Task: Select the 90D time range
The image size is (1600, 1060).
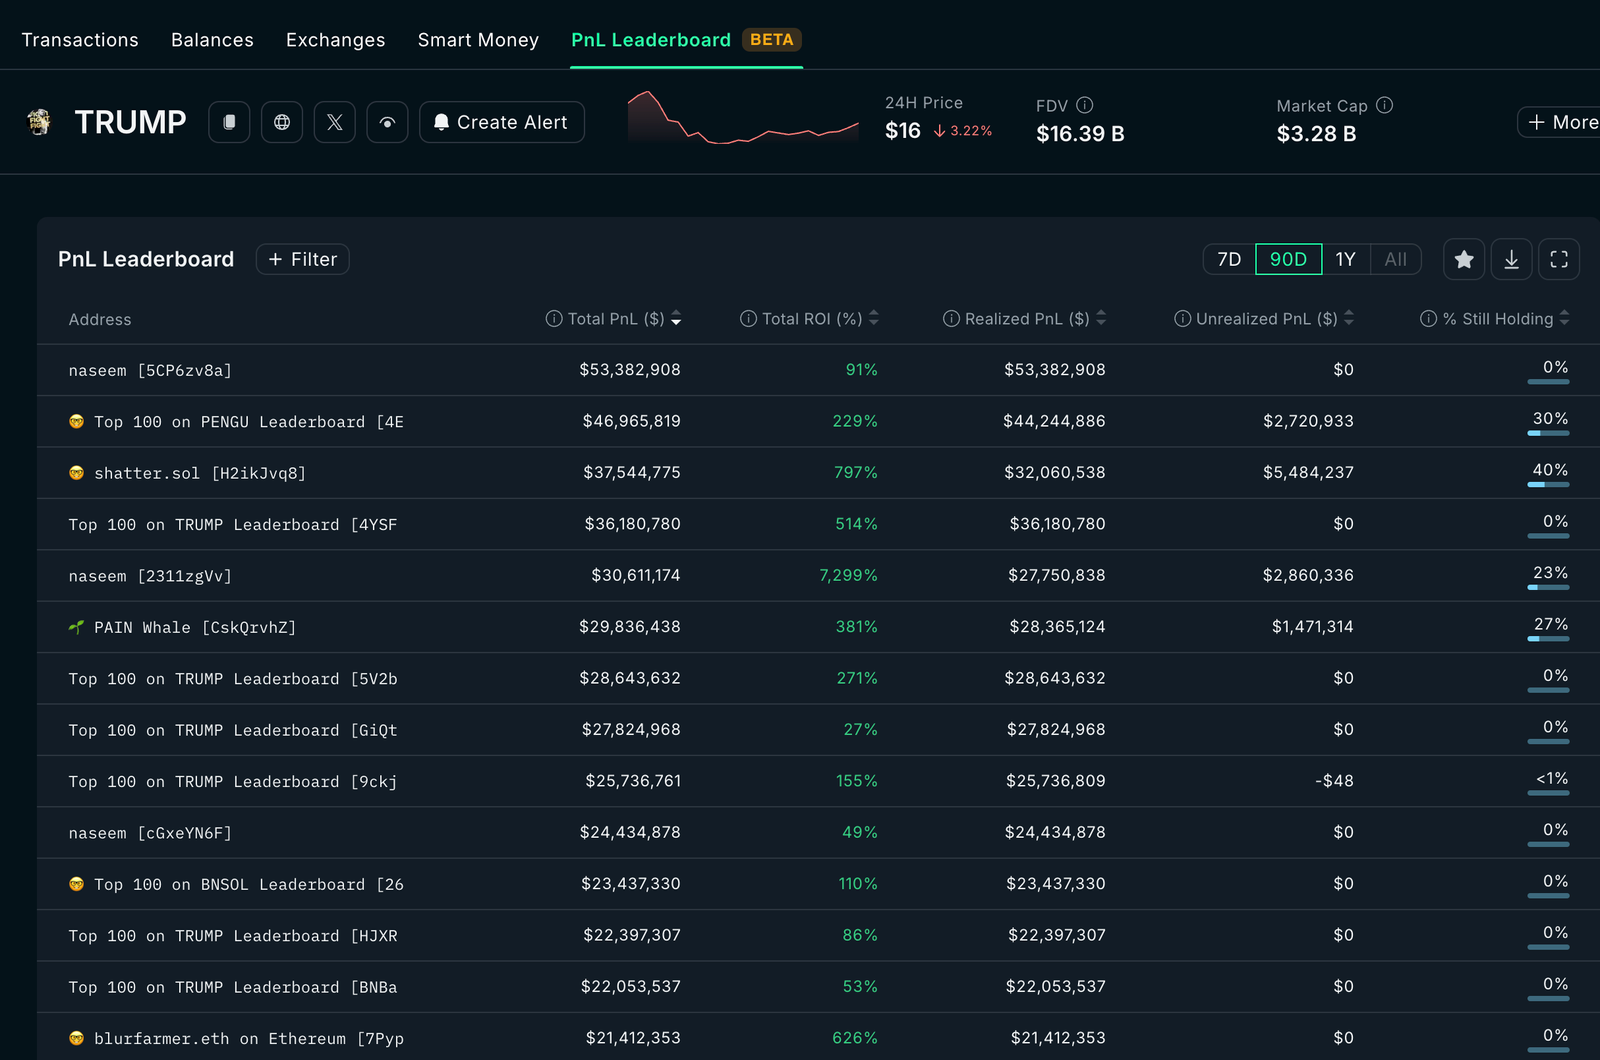Action: click(1288, 260)
